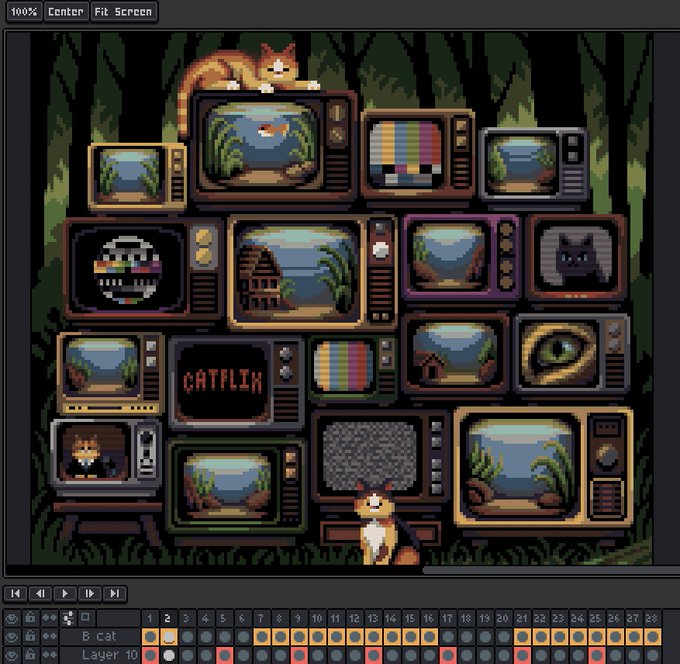Select frame 2 header
Image resolution: width=680 pixels, height=664 pixels.
coord(169,618)
